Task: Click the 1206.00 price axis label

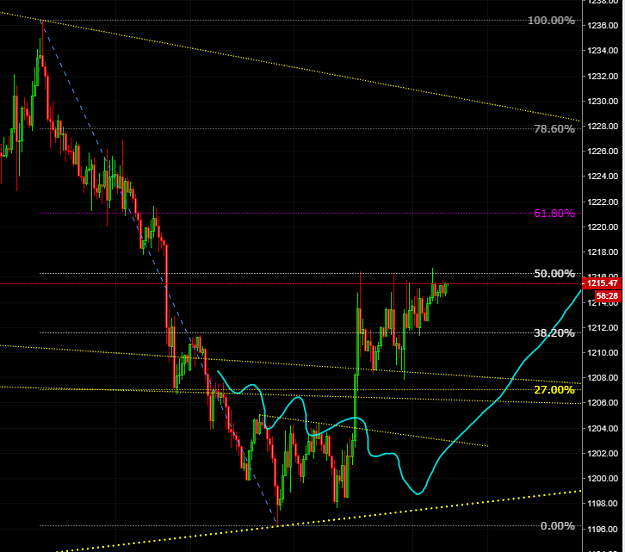Action: coord(602,403)
